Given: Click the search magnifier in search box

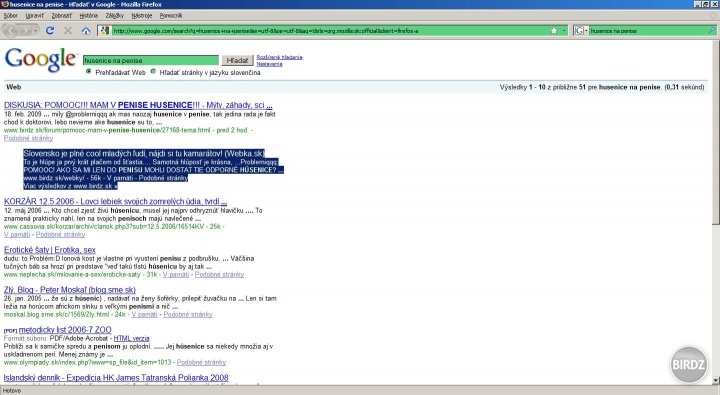Looking at the screenshot, I should click(712, 30).
